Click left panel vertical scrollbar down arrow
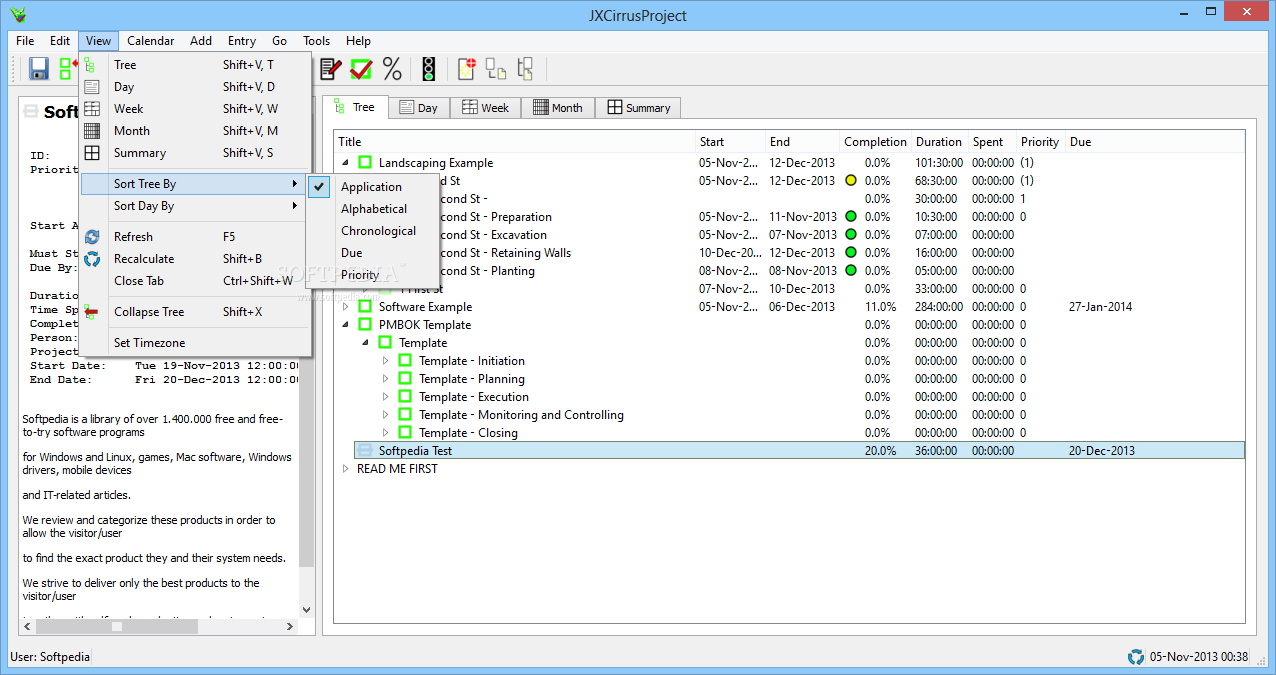The width and height of the screenshot is (1276, 675). tap(307, 609)
